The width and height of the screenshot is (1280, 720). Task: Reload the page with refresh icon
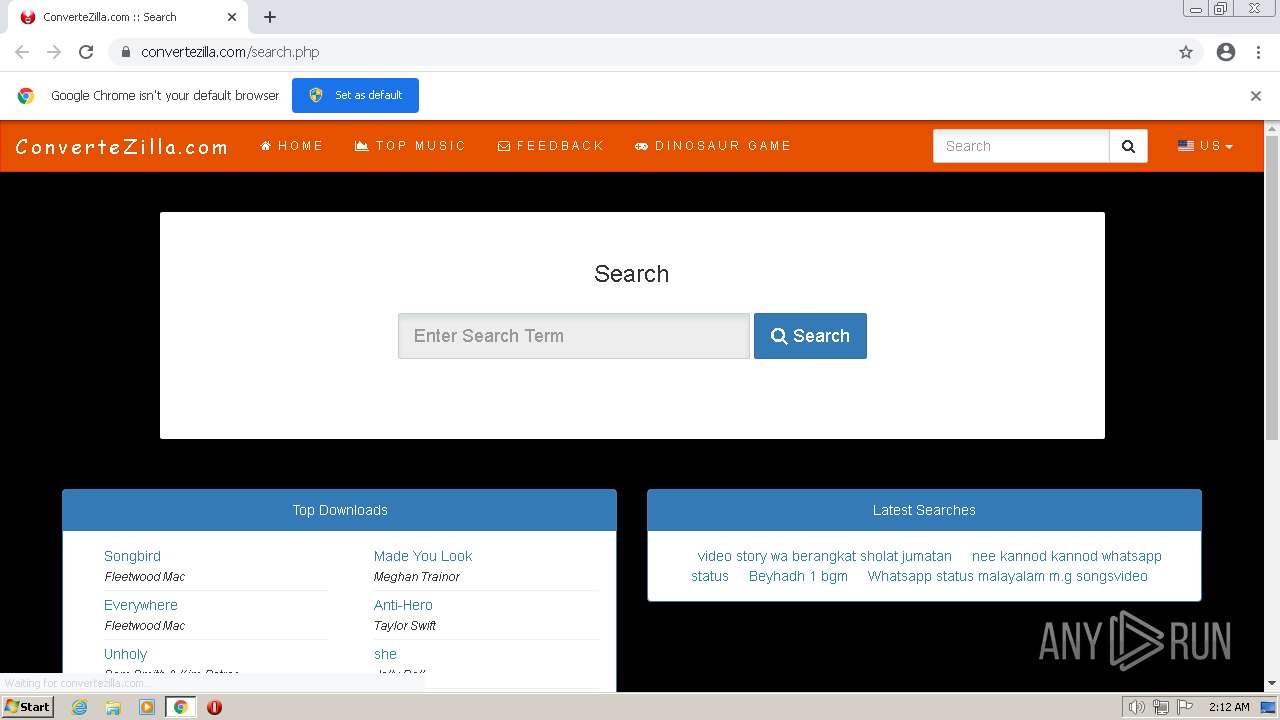86,52
